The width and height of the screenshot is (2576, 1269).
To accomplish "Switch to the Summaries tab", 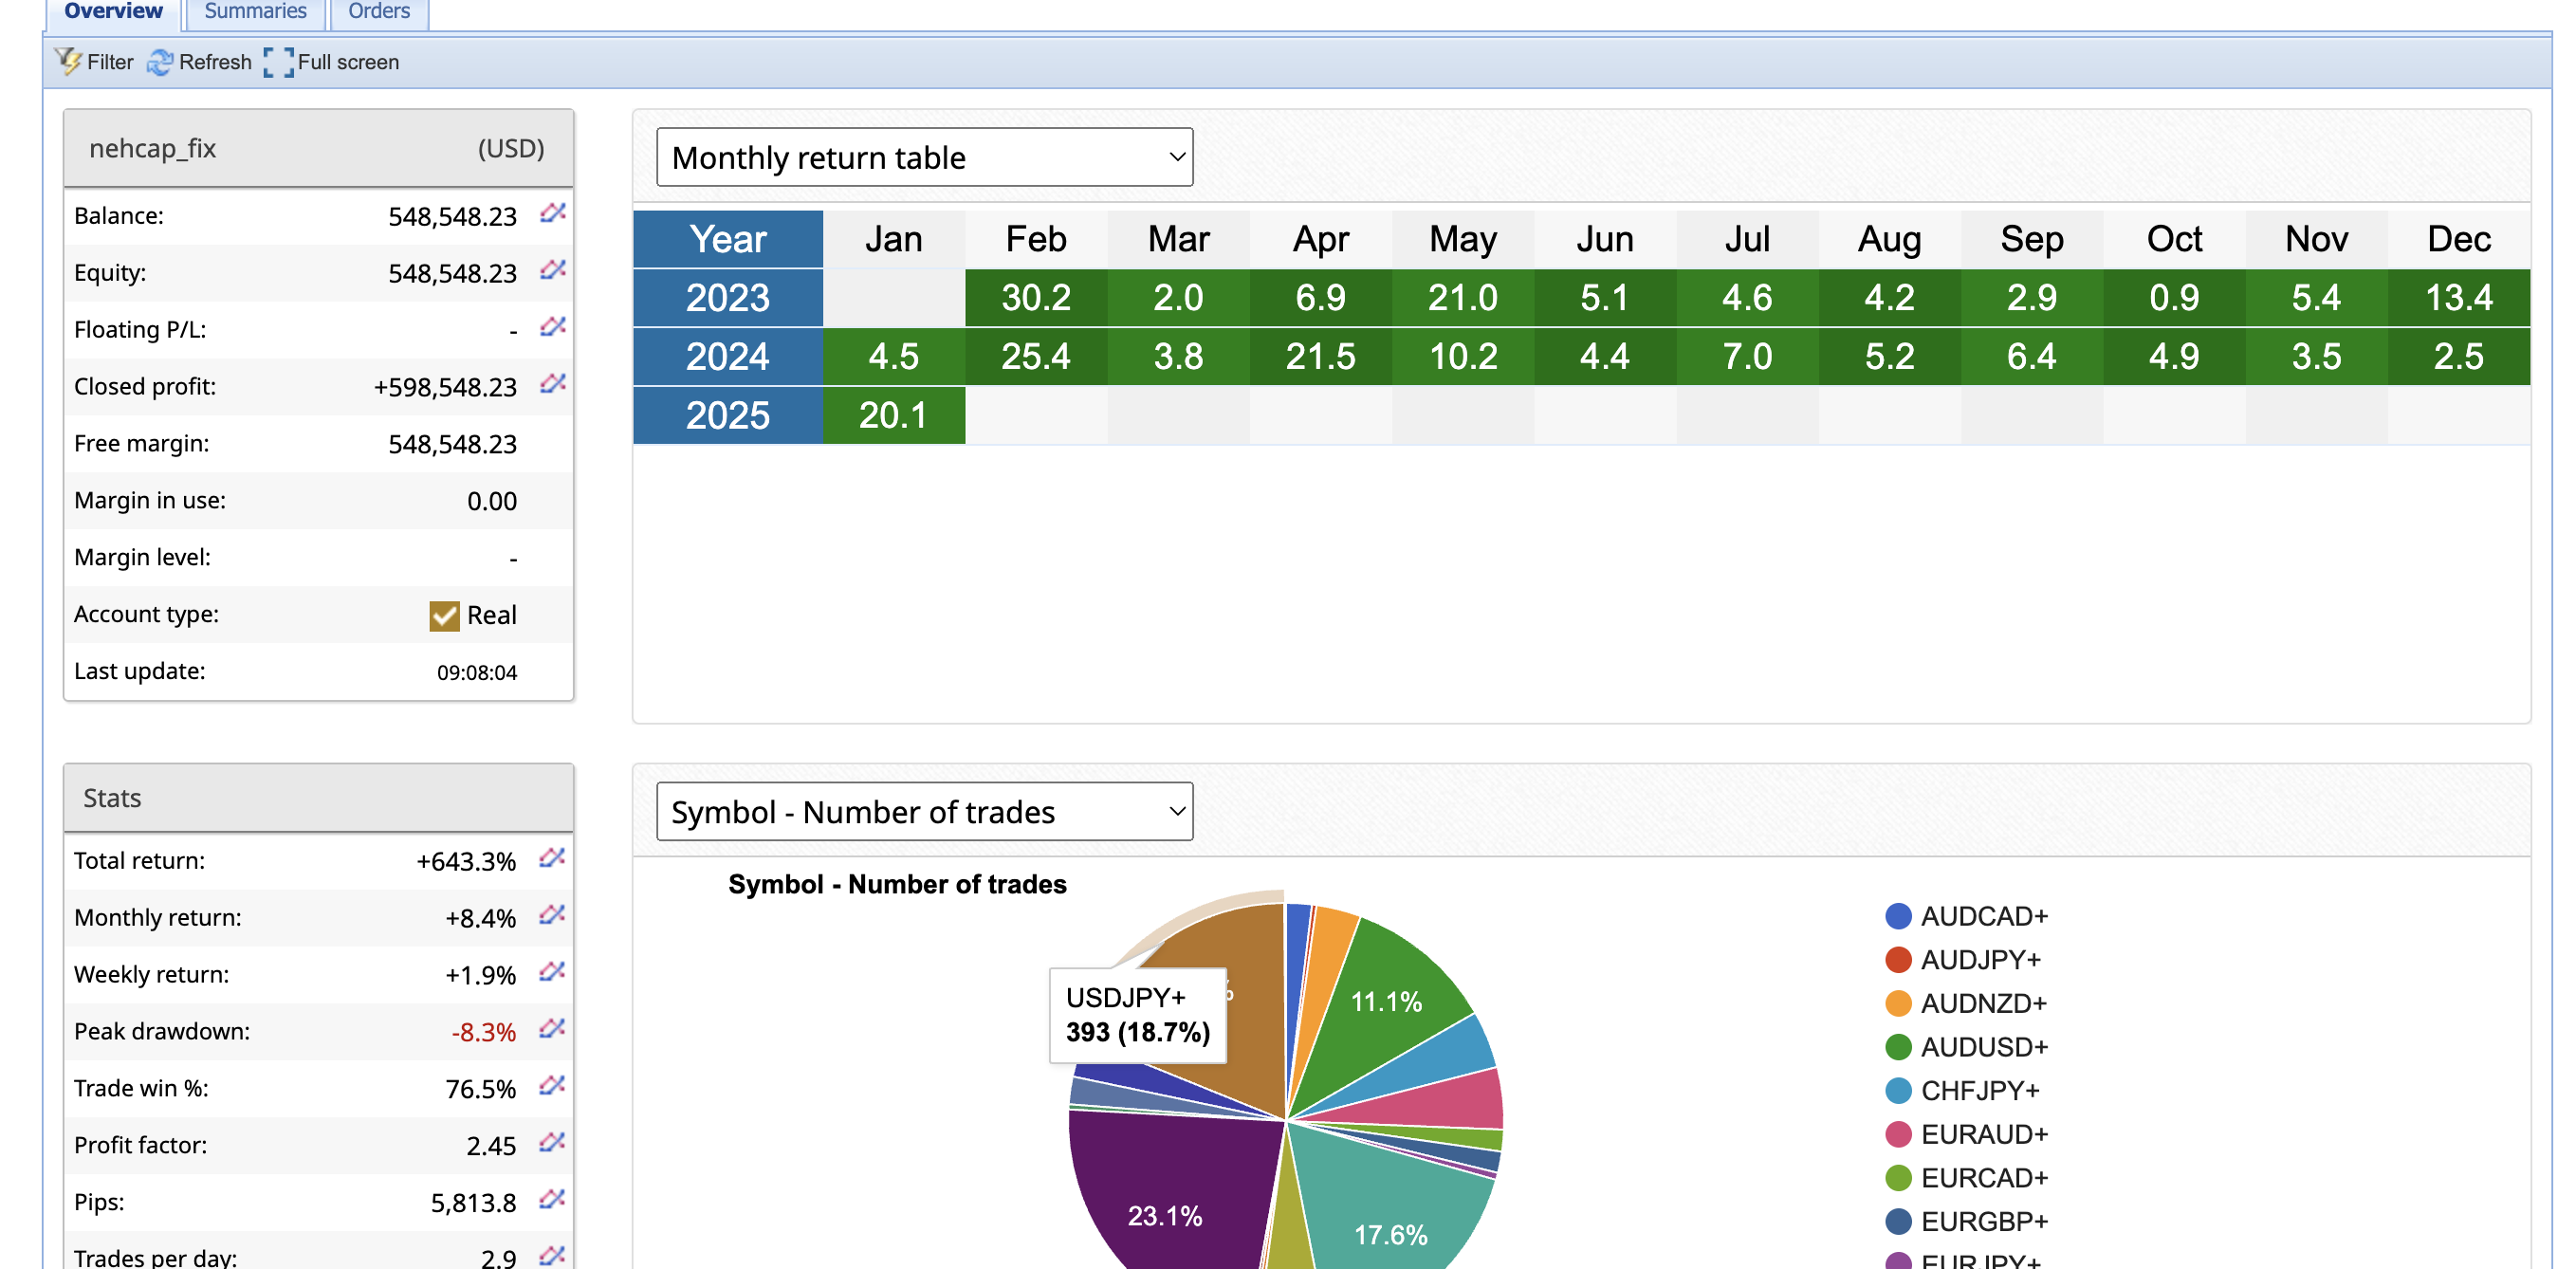I will [x=255, y=11].
